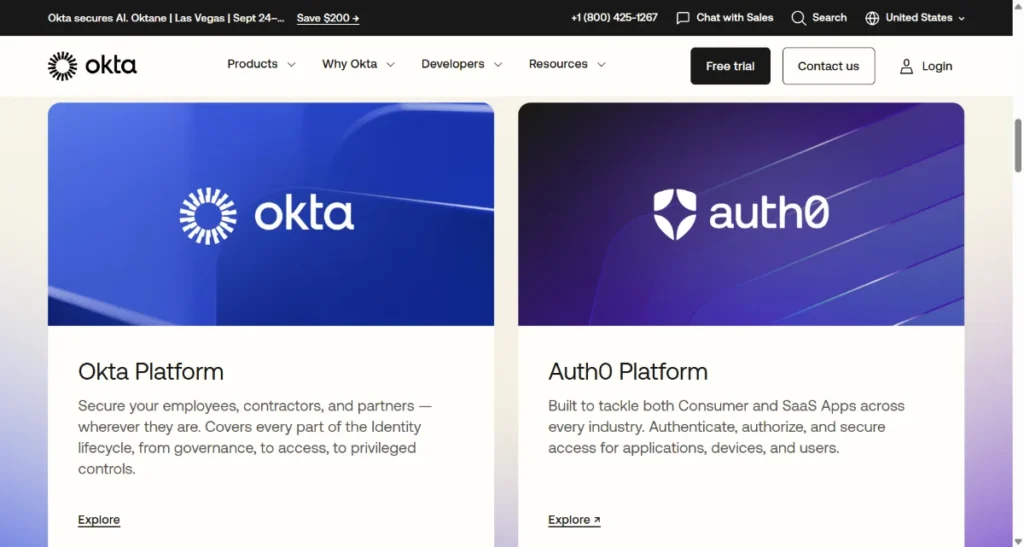
Task: Click the Auth0 Platform heading
Action: pos(628,371)
